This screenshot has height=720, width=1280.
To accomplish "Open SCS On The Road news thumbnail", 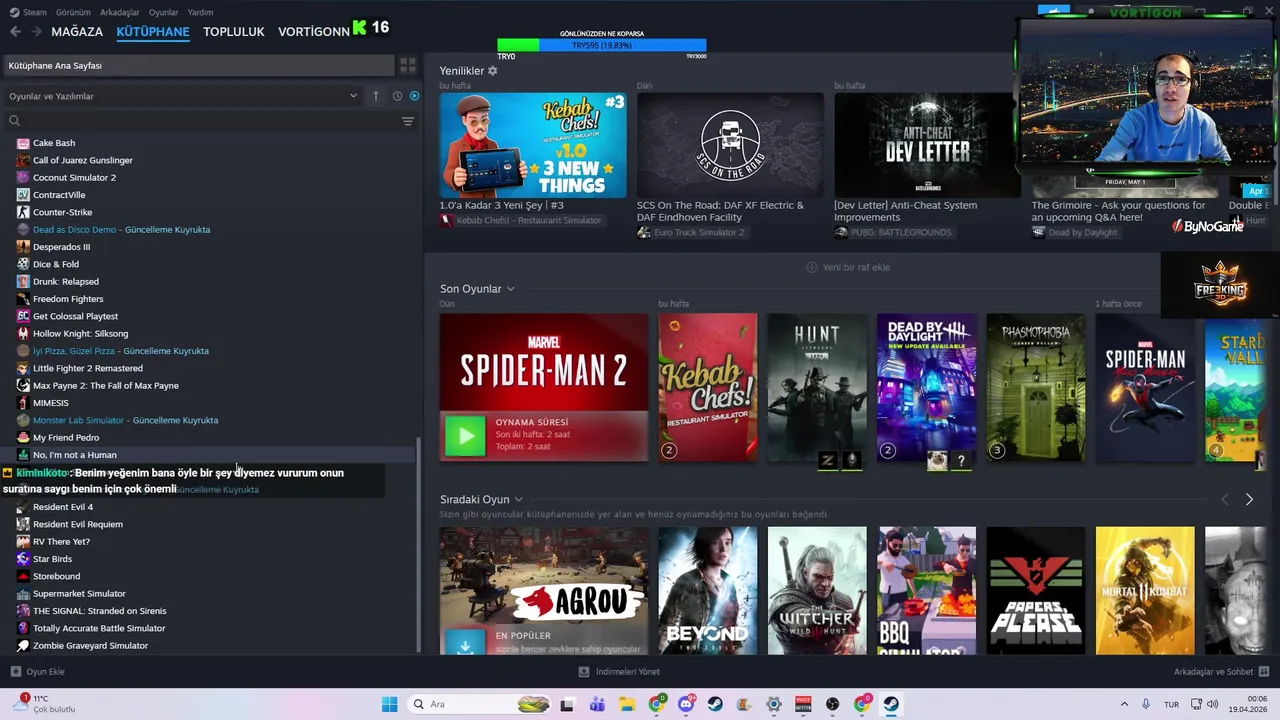I will pos(730,145).
